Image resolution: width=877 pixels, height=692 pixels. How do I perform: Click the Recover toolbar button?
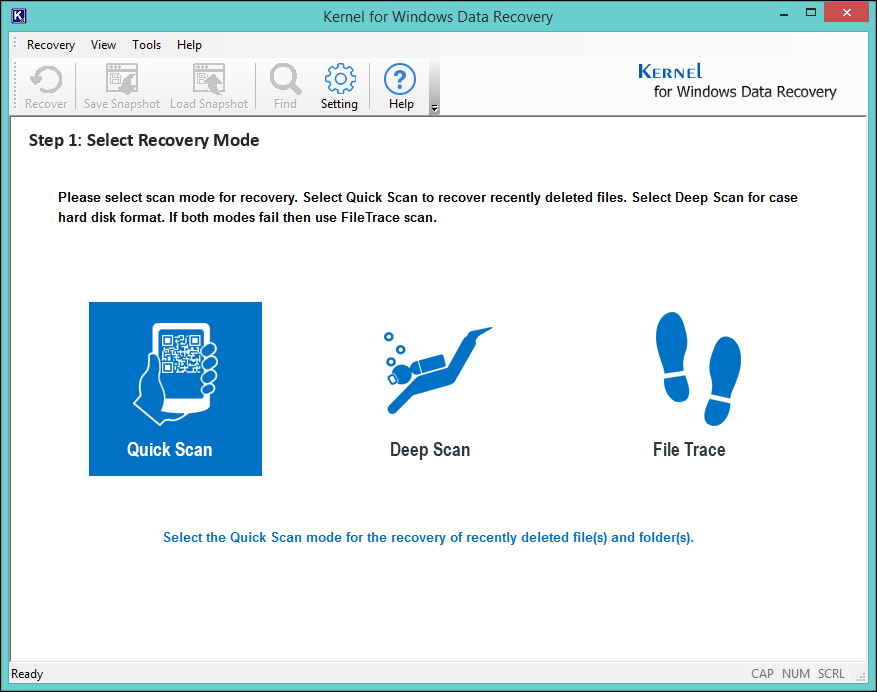(46, 87)
